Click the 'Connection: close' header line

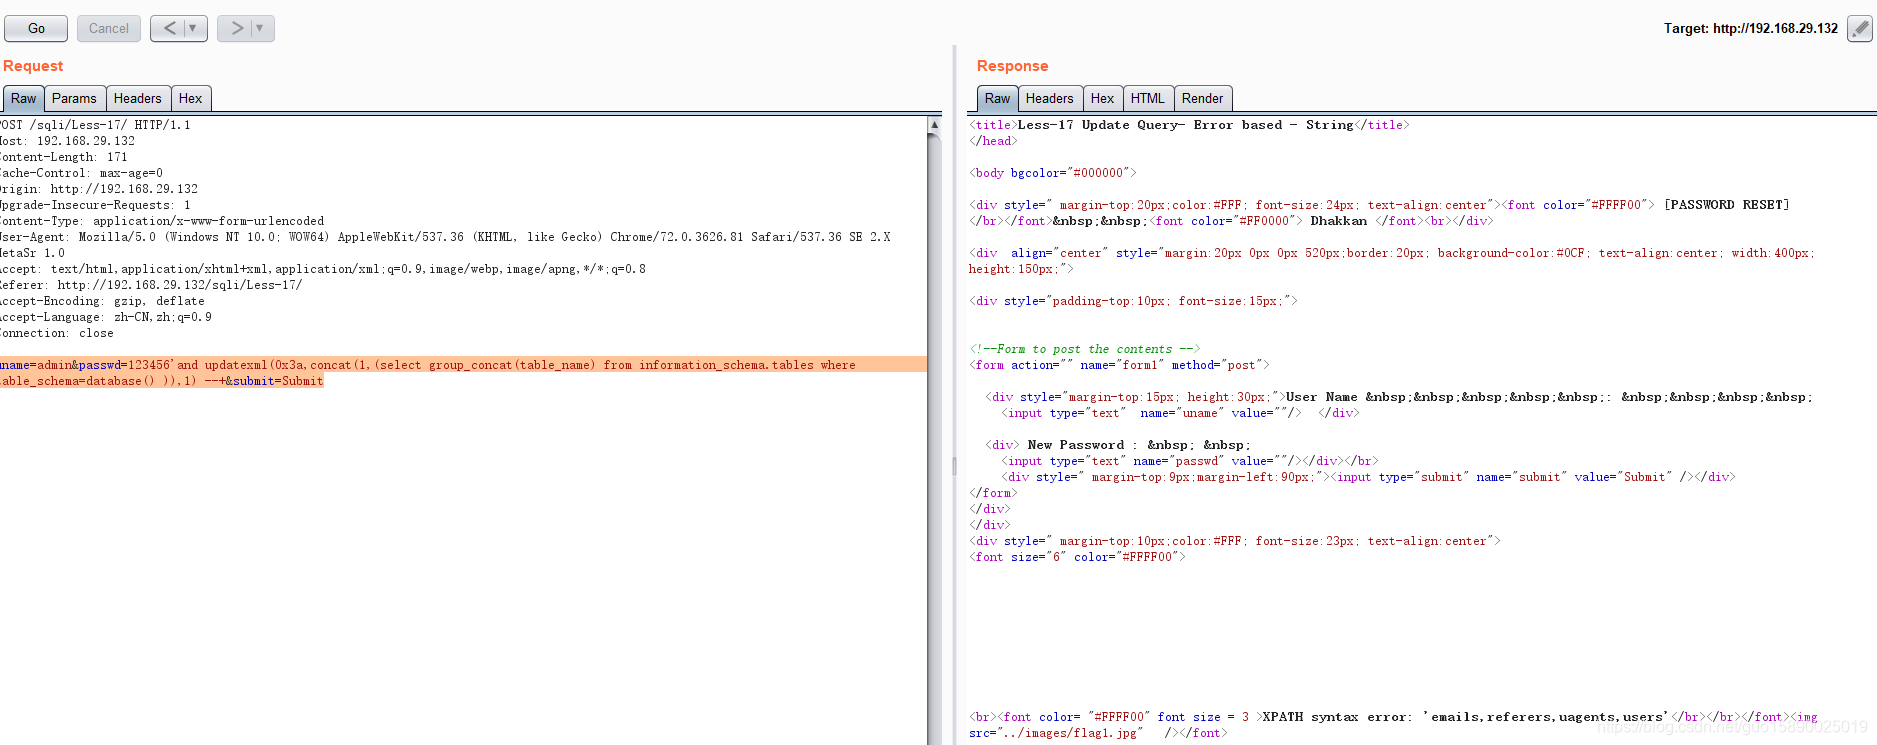[x=57, y=333]
